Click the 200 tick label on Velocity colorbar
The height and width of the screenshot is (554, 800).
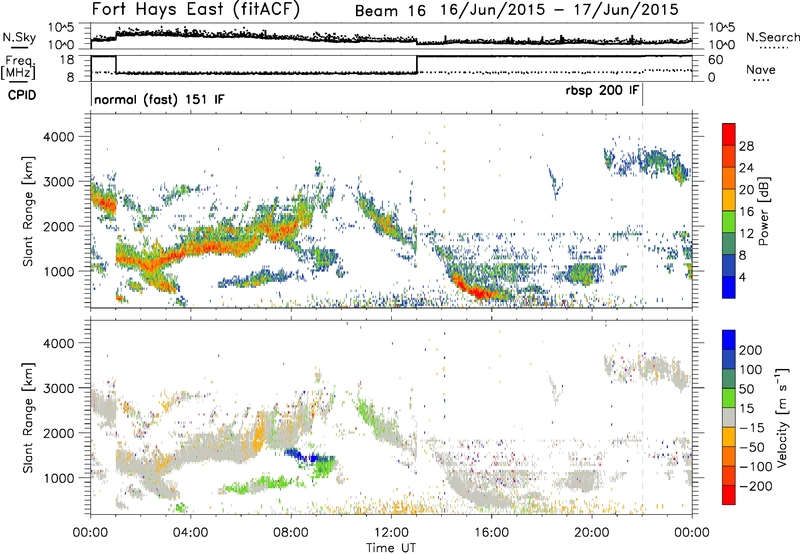tap(751, 350)
